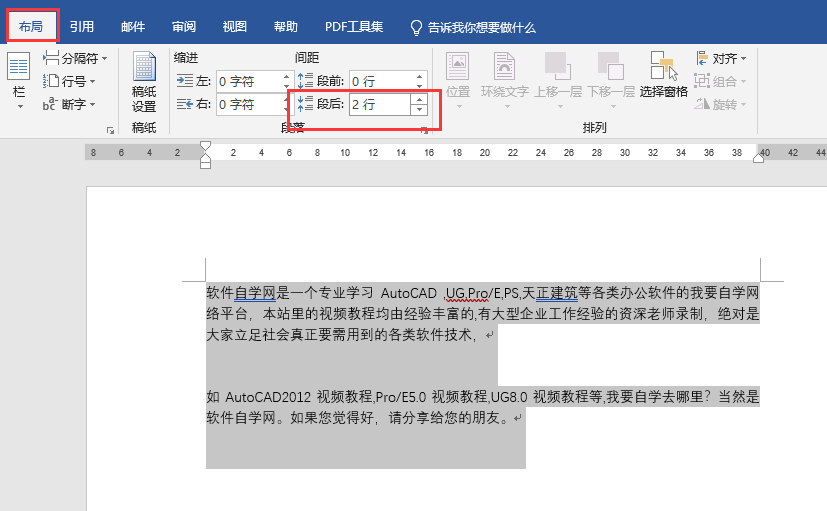Click the 排列 arrange group label
This screenshot has height=511, width=827.
tap(594, 128)
